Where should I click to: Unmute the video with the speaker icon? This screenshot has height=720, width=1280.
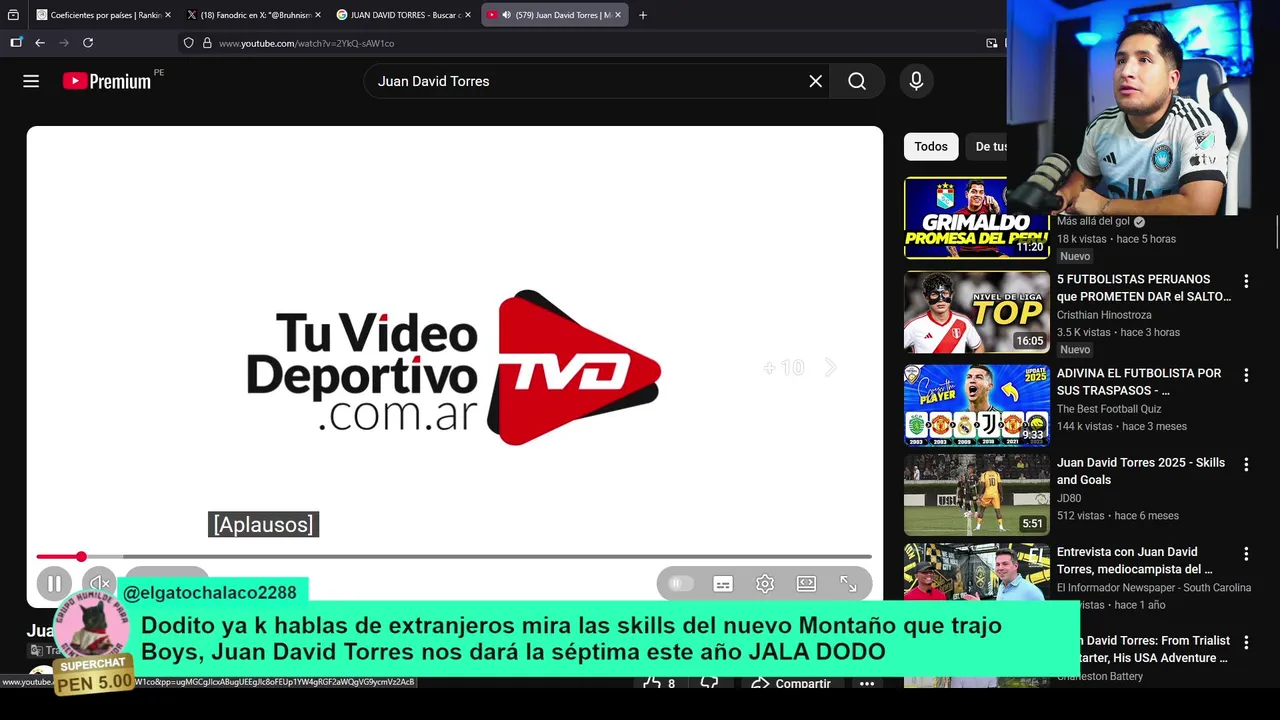pyautogui.click(x=99, y=583)
